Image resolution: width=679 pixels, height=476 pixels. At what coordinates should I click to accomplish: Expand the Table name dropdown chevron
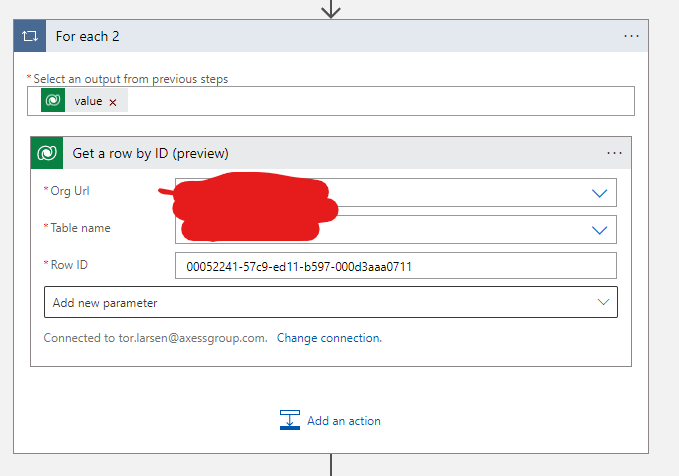599,230
